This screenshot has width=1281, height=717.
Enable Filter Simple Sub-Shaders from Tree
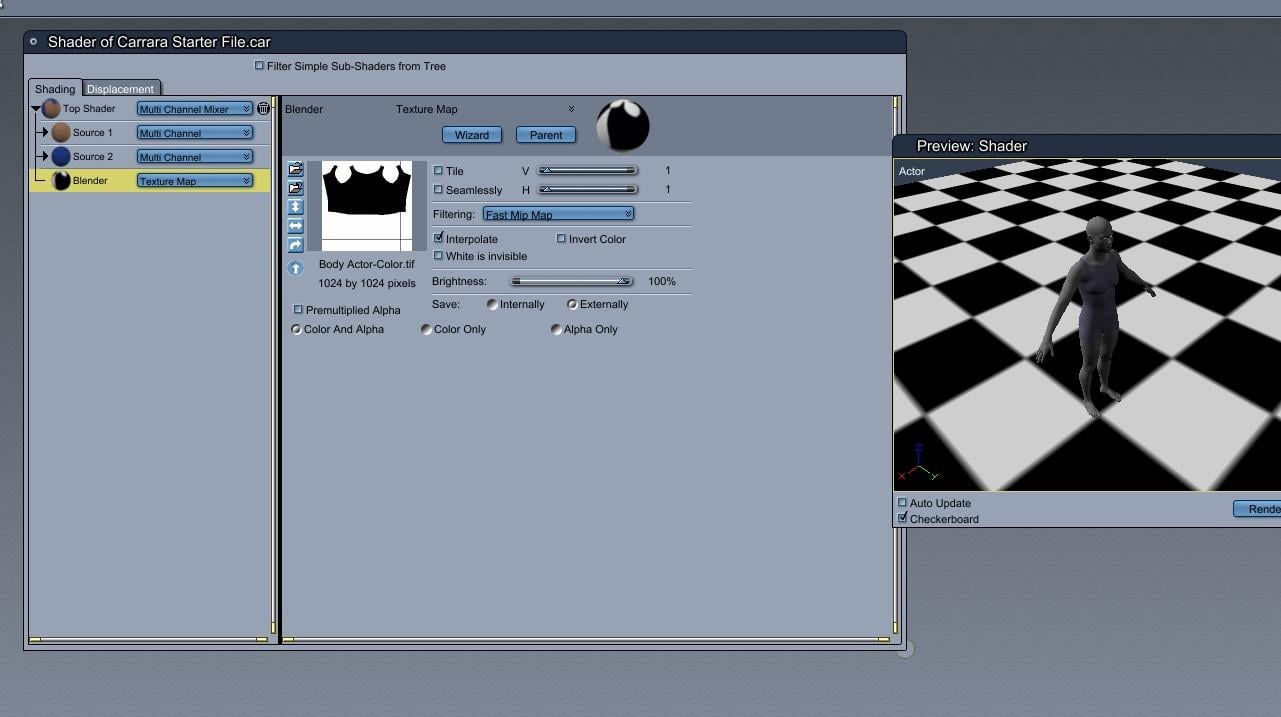[x=259, y=66]
